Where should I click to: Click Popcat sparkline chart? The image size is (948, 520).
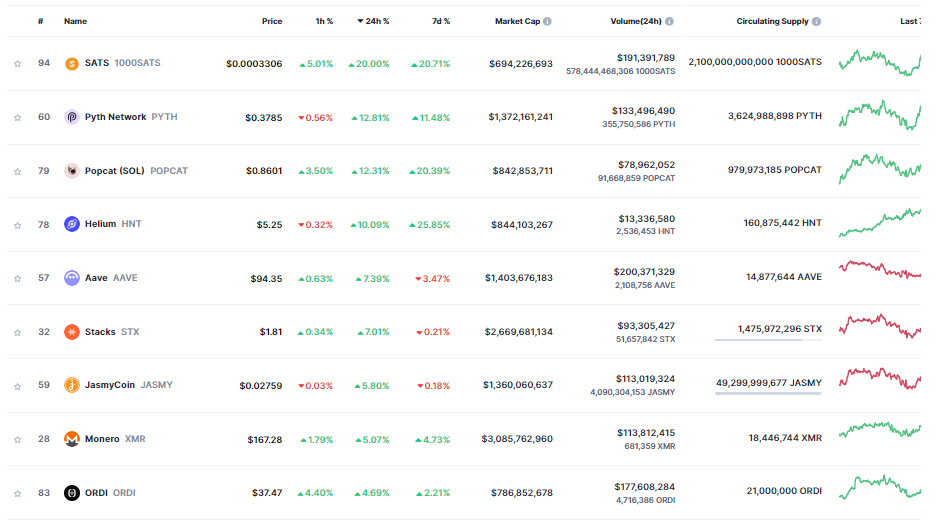coord(880,168)
